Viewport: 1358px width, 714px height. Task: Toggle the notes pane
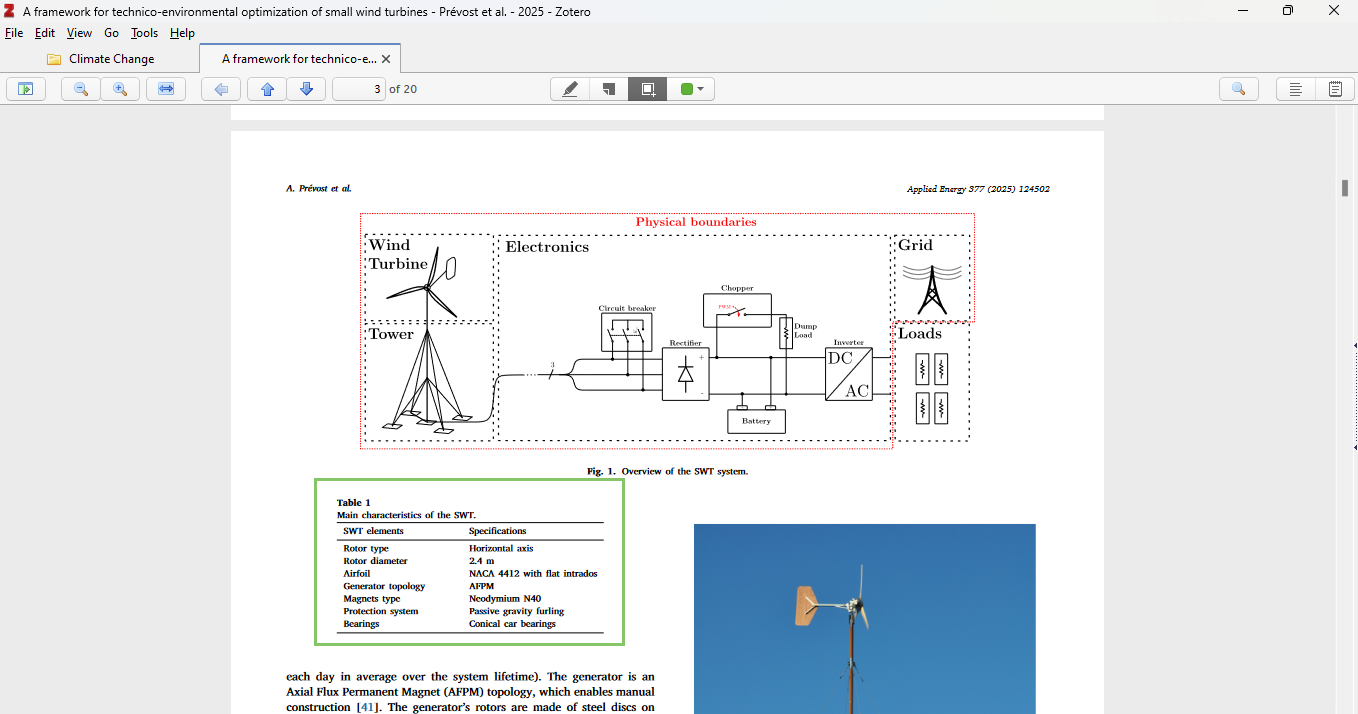pyautogui.click(x=1335, y=89)
